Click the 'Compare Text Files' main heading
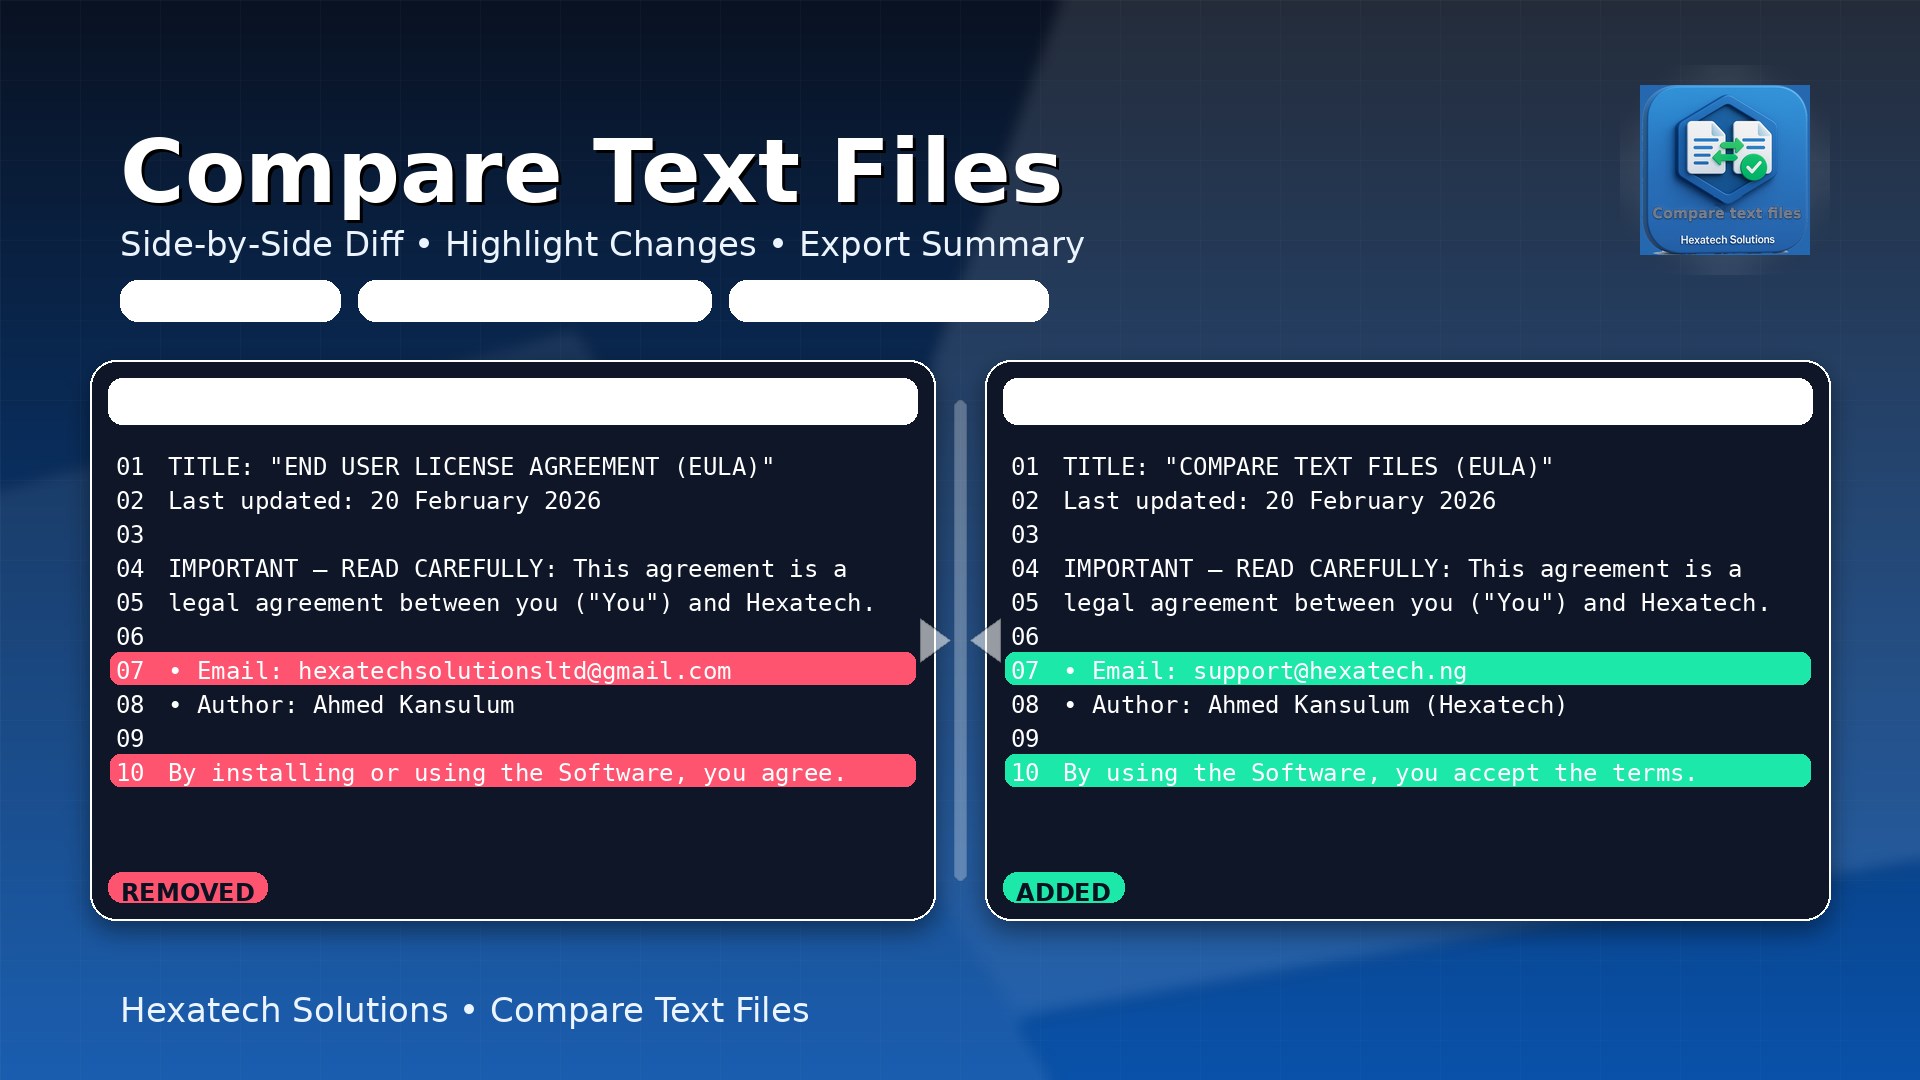Viewport: 1920px width, 1080px height. click(x=590, y=172)
